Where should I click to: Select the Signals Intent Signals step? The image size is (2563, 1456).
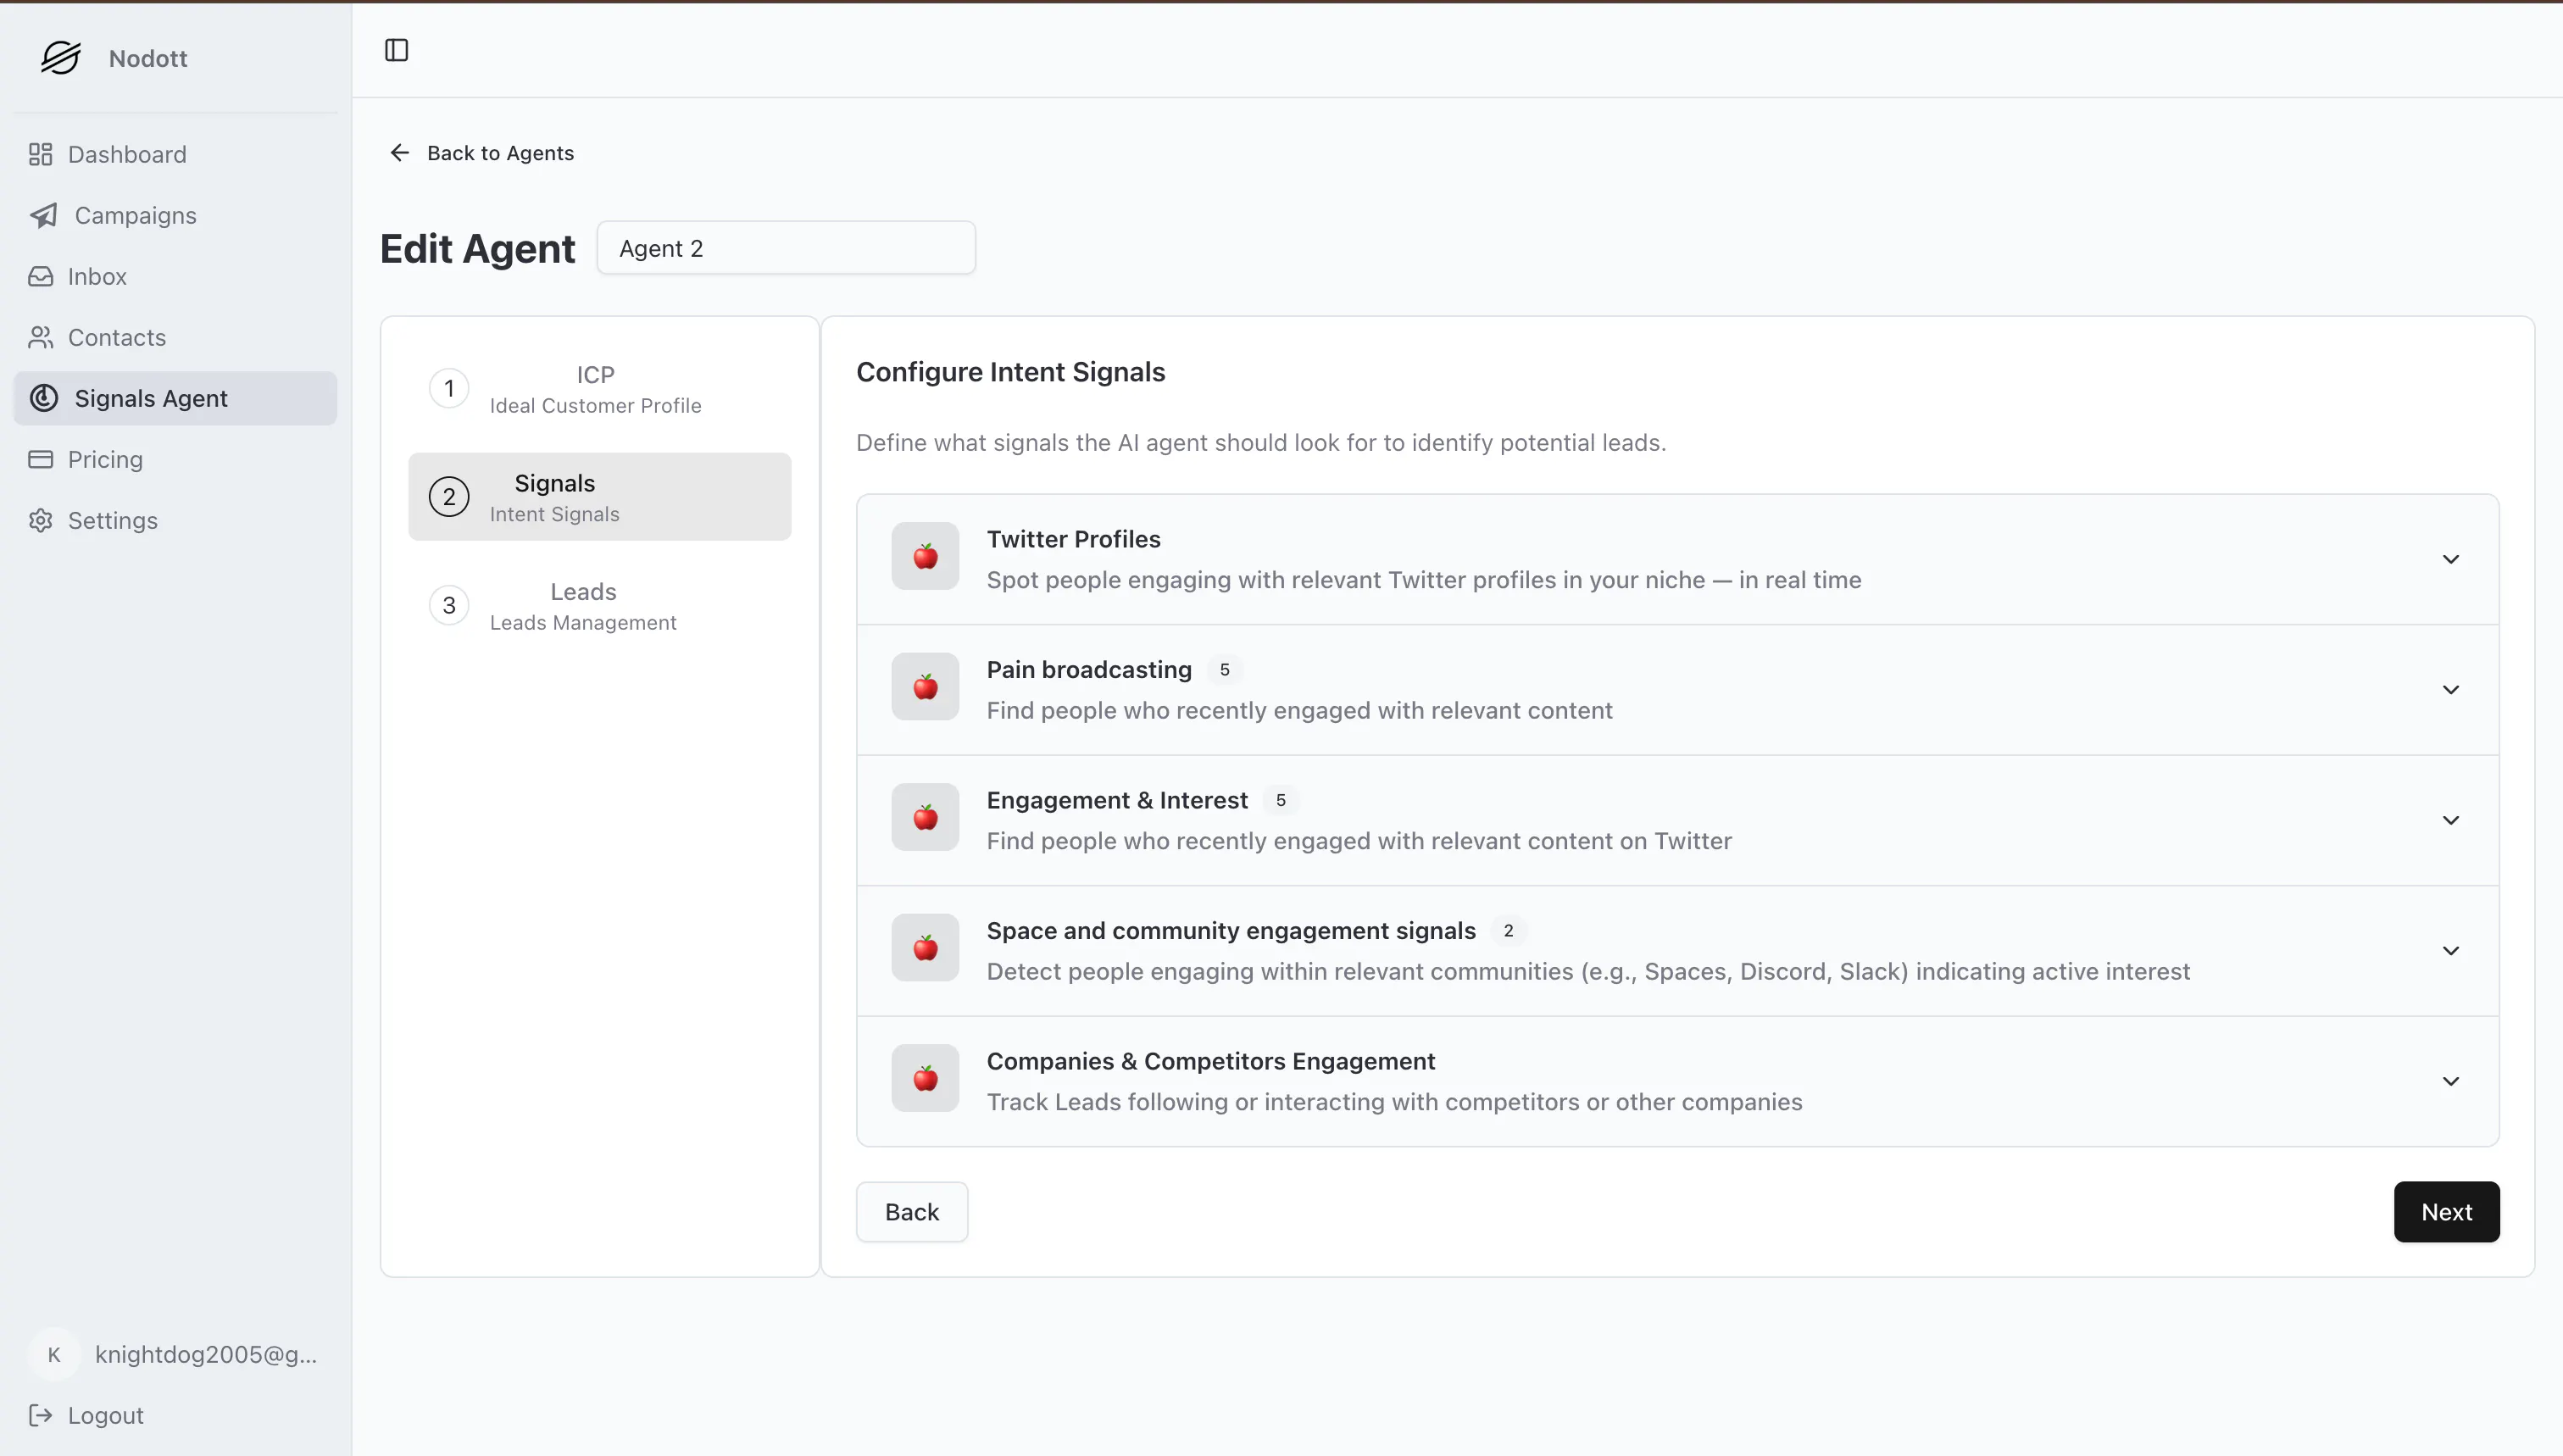click(599, 497)
